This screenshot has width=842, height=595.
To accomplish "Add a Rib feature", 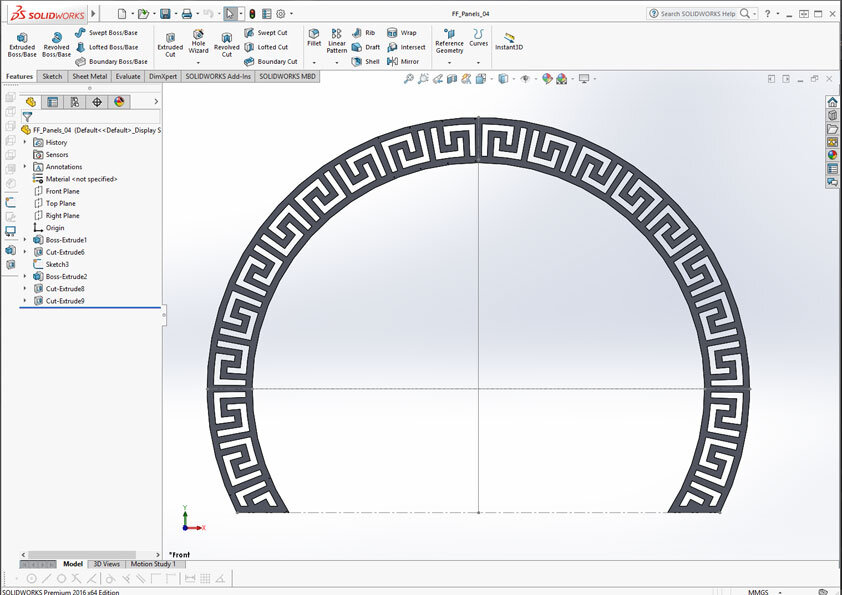I will 364,33.
